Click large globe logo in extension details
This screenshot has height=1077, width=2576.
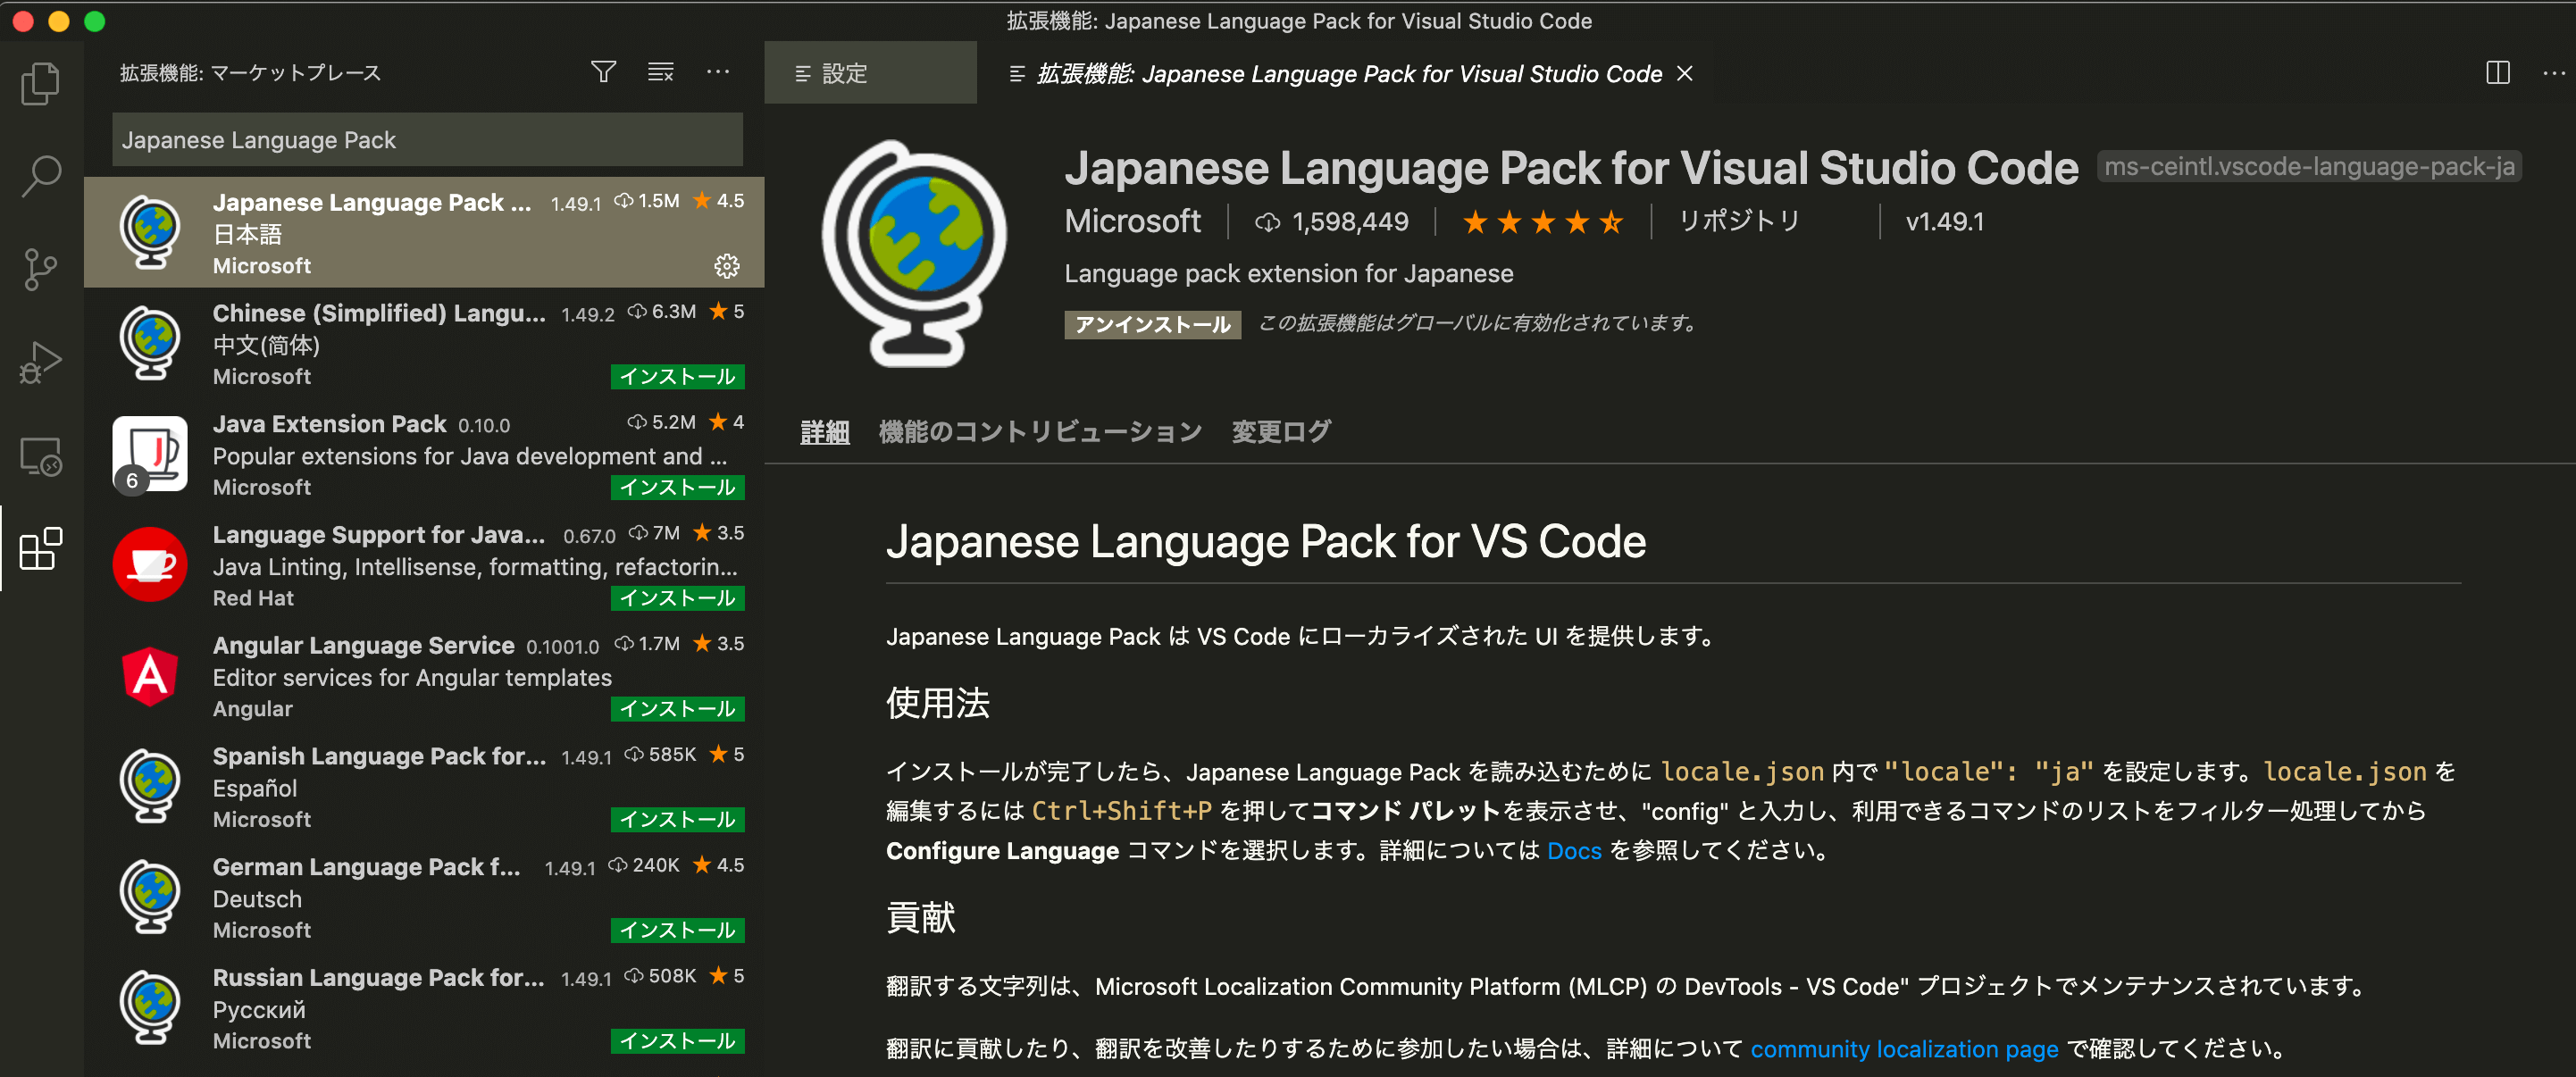(913, 253)
